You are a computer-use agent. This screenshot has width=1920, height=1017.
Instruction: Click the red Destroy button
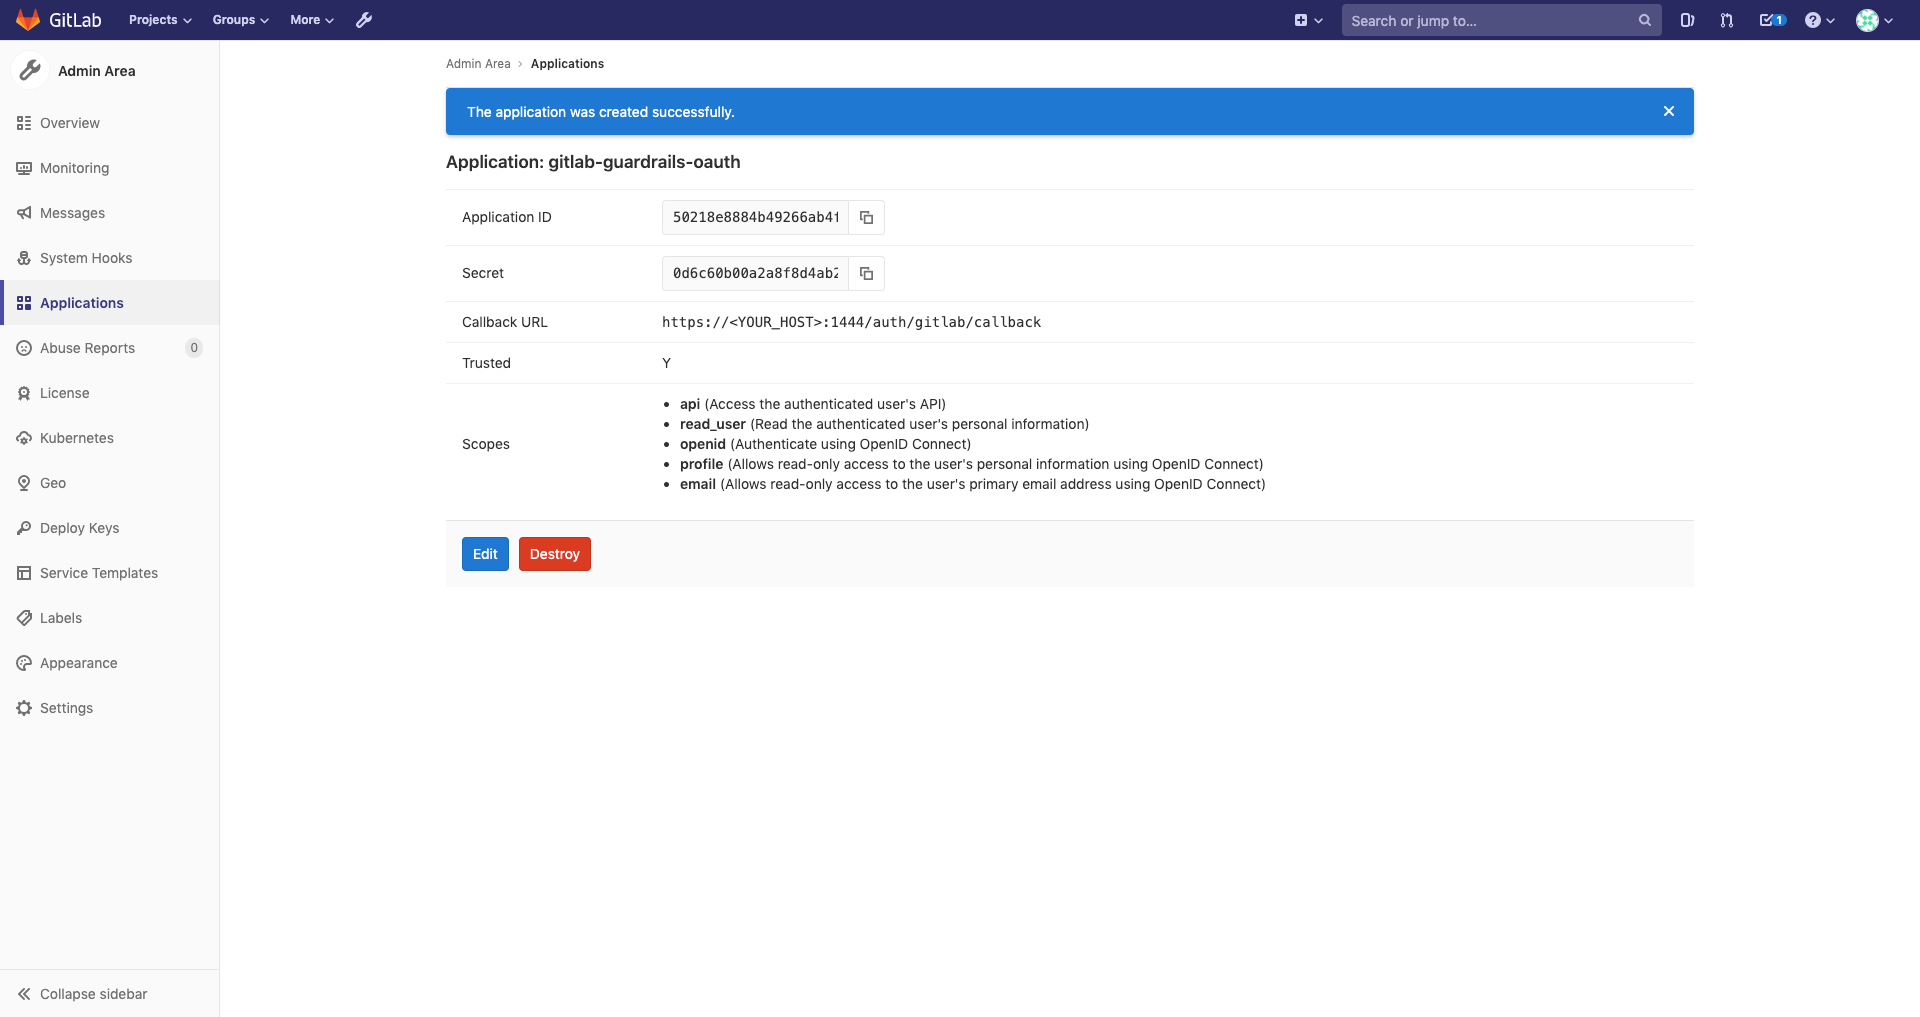pos(555,554)
